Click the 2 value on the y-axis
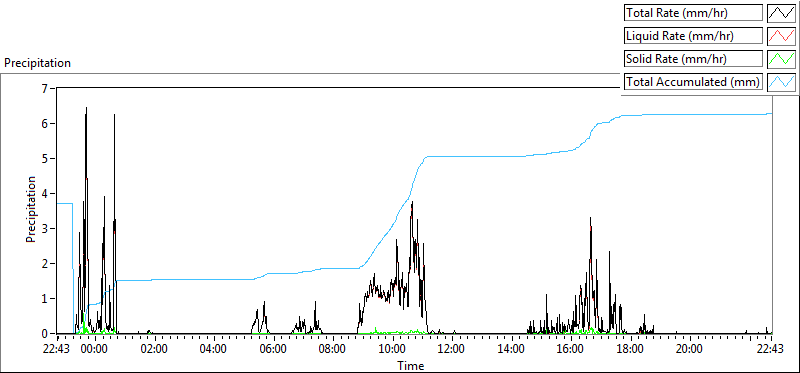Image resolution: width=800 pixels, height=373 pixels. click(x=44, y=264)
